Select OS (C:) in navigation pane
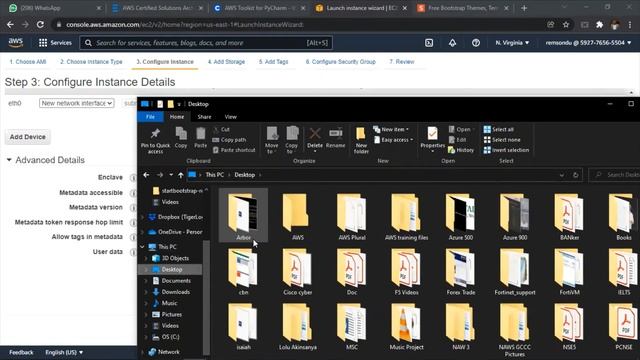Screen dimensions: 640x360 tap(171, 337)
